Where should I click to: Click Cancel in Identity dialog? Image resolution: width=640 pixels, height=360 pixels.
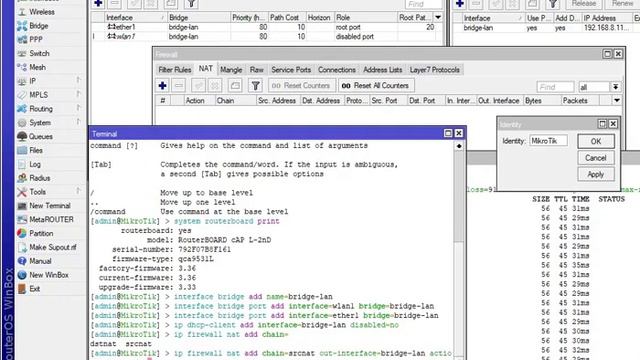(x=596, y=158)
